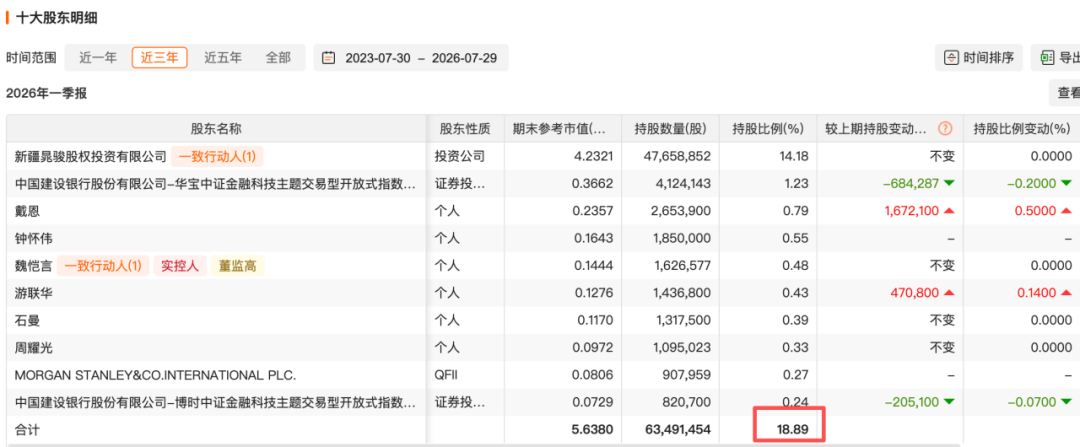The width and height of the screenshot is (1080, 447).
Task: Click the 博时中证金融科技主题 fund shareholder row
Action: point(216,401)
